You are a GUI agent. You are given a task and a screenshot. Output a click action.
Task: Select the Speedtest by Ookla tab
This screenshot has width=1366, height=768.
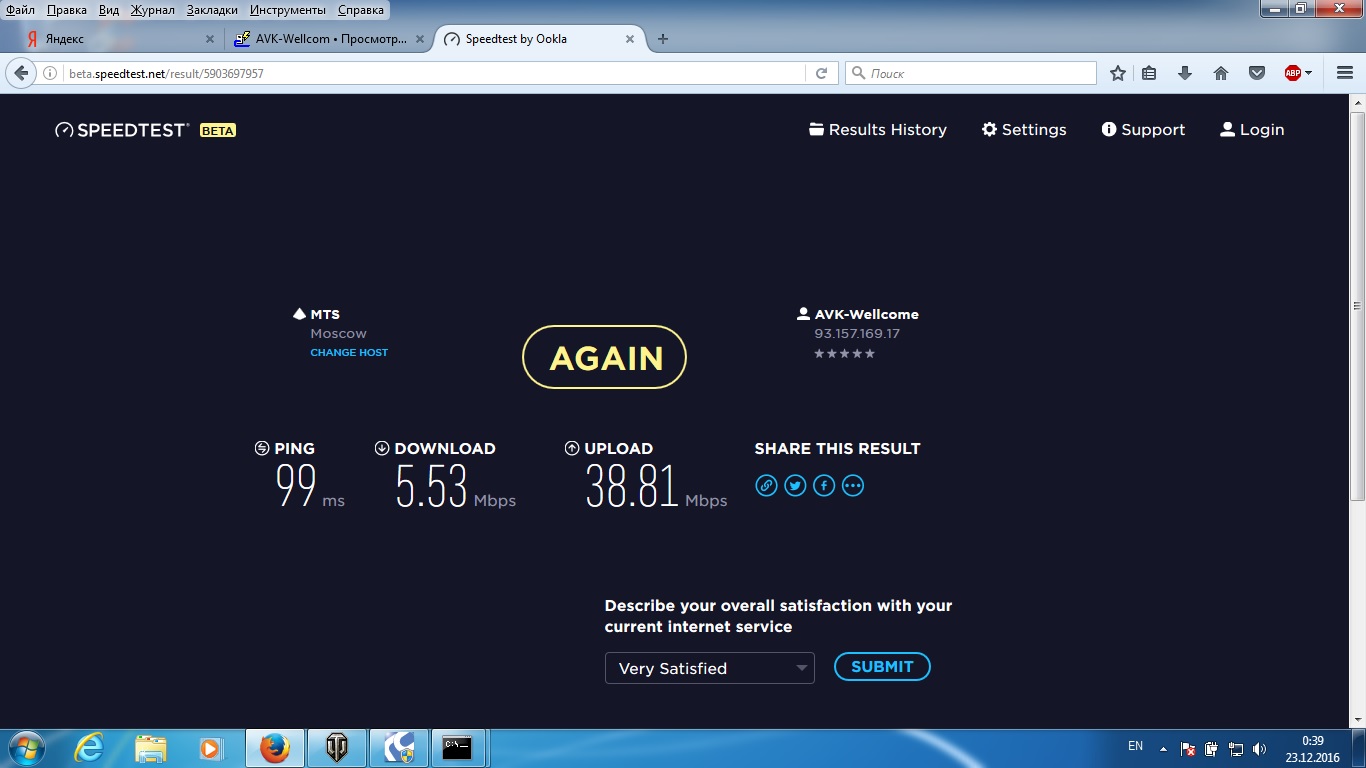pyautogui.click(x=538, y=39)
